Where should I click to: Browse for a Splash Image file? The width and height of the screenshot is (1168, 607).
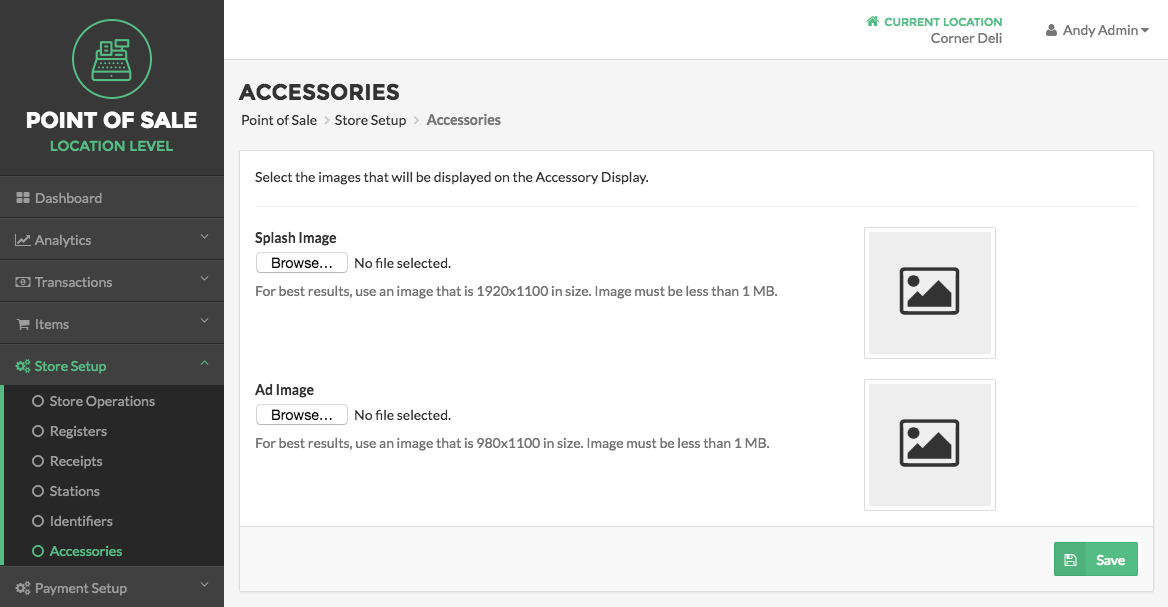pyautogui.click(x=302, y=263)
